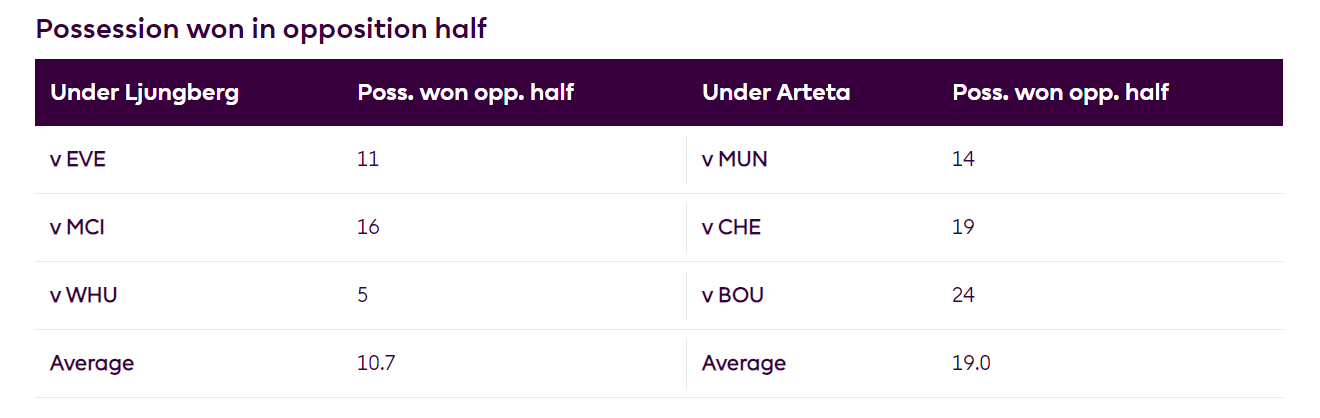Click second 'Poss. won opp. half' header

(1061, 93)
